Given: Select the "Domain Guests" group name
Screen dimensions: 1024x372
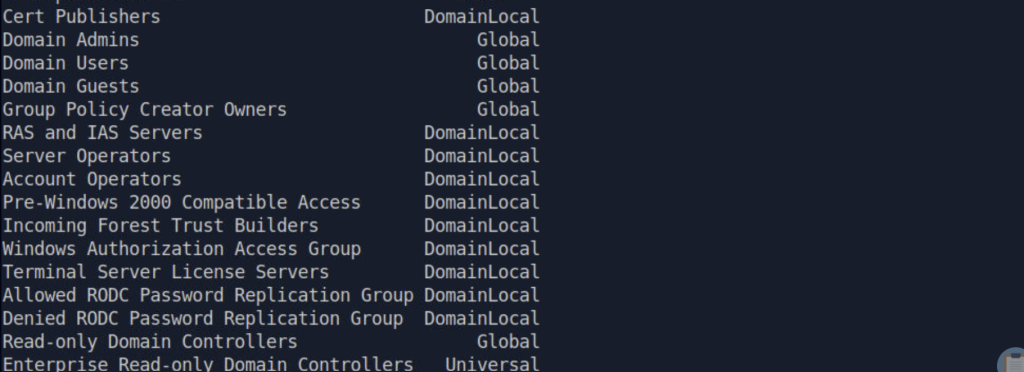Looking at the screenshot, I should tap(71, 86).
